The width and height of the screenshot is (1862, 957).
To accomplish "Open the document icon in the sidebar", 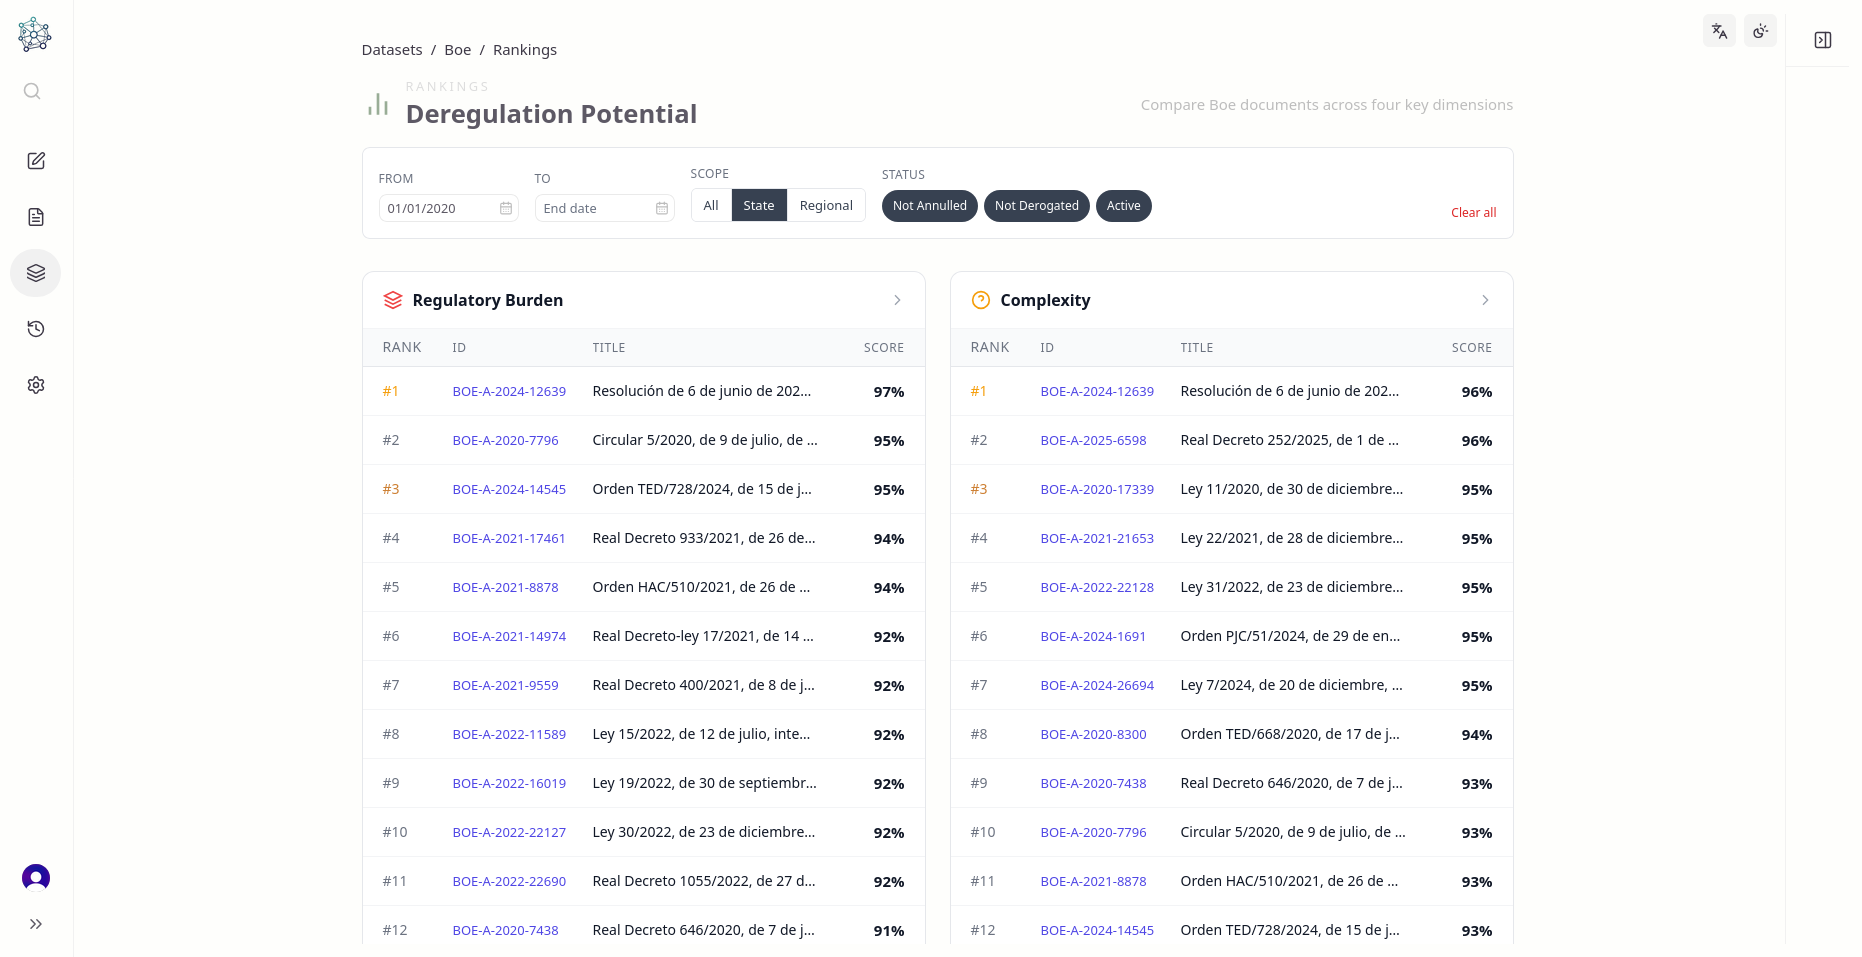I will [36, 217].
